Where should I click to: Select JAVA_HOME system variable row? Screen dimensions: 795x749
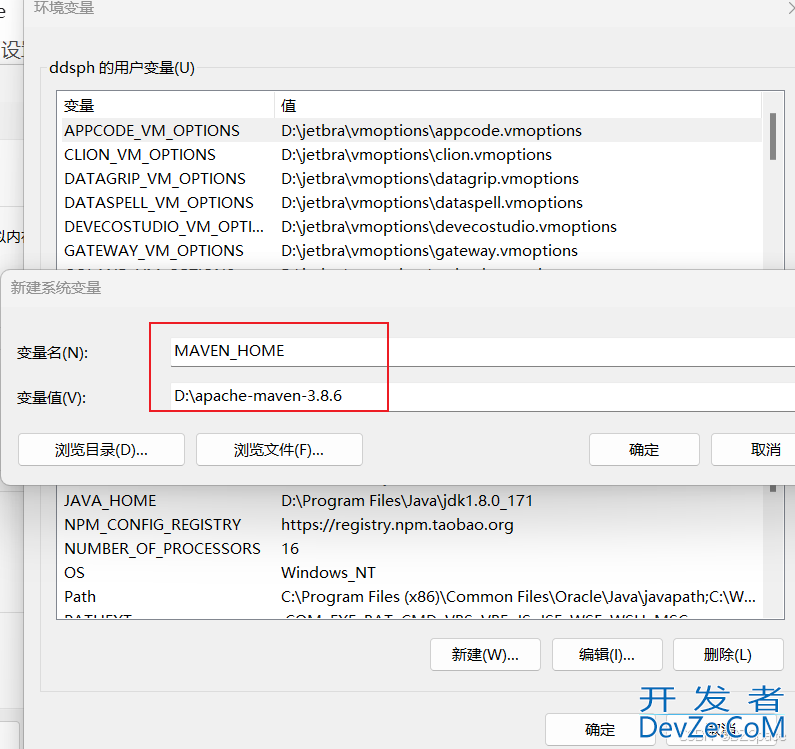coord(411,501)
